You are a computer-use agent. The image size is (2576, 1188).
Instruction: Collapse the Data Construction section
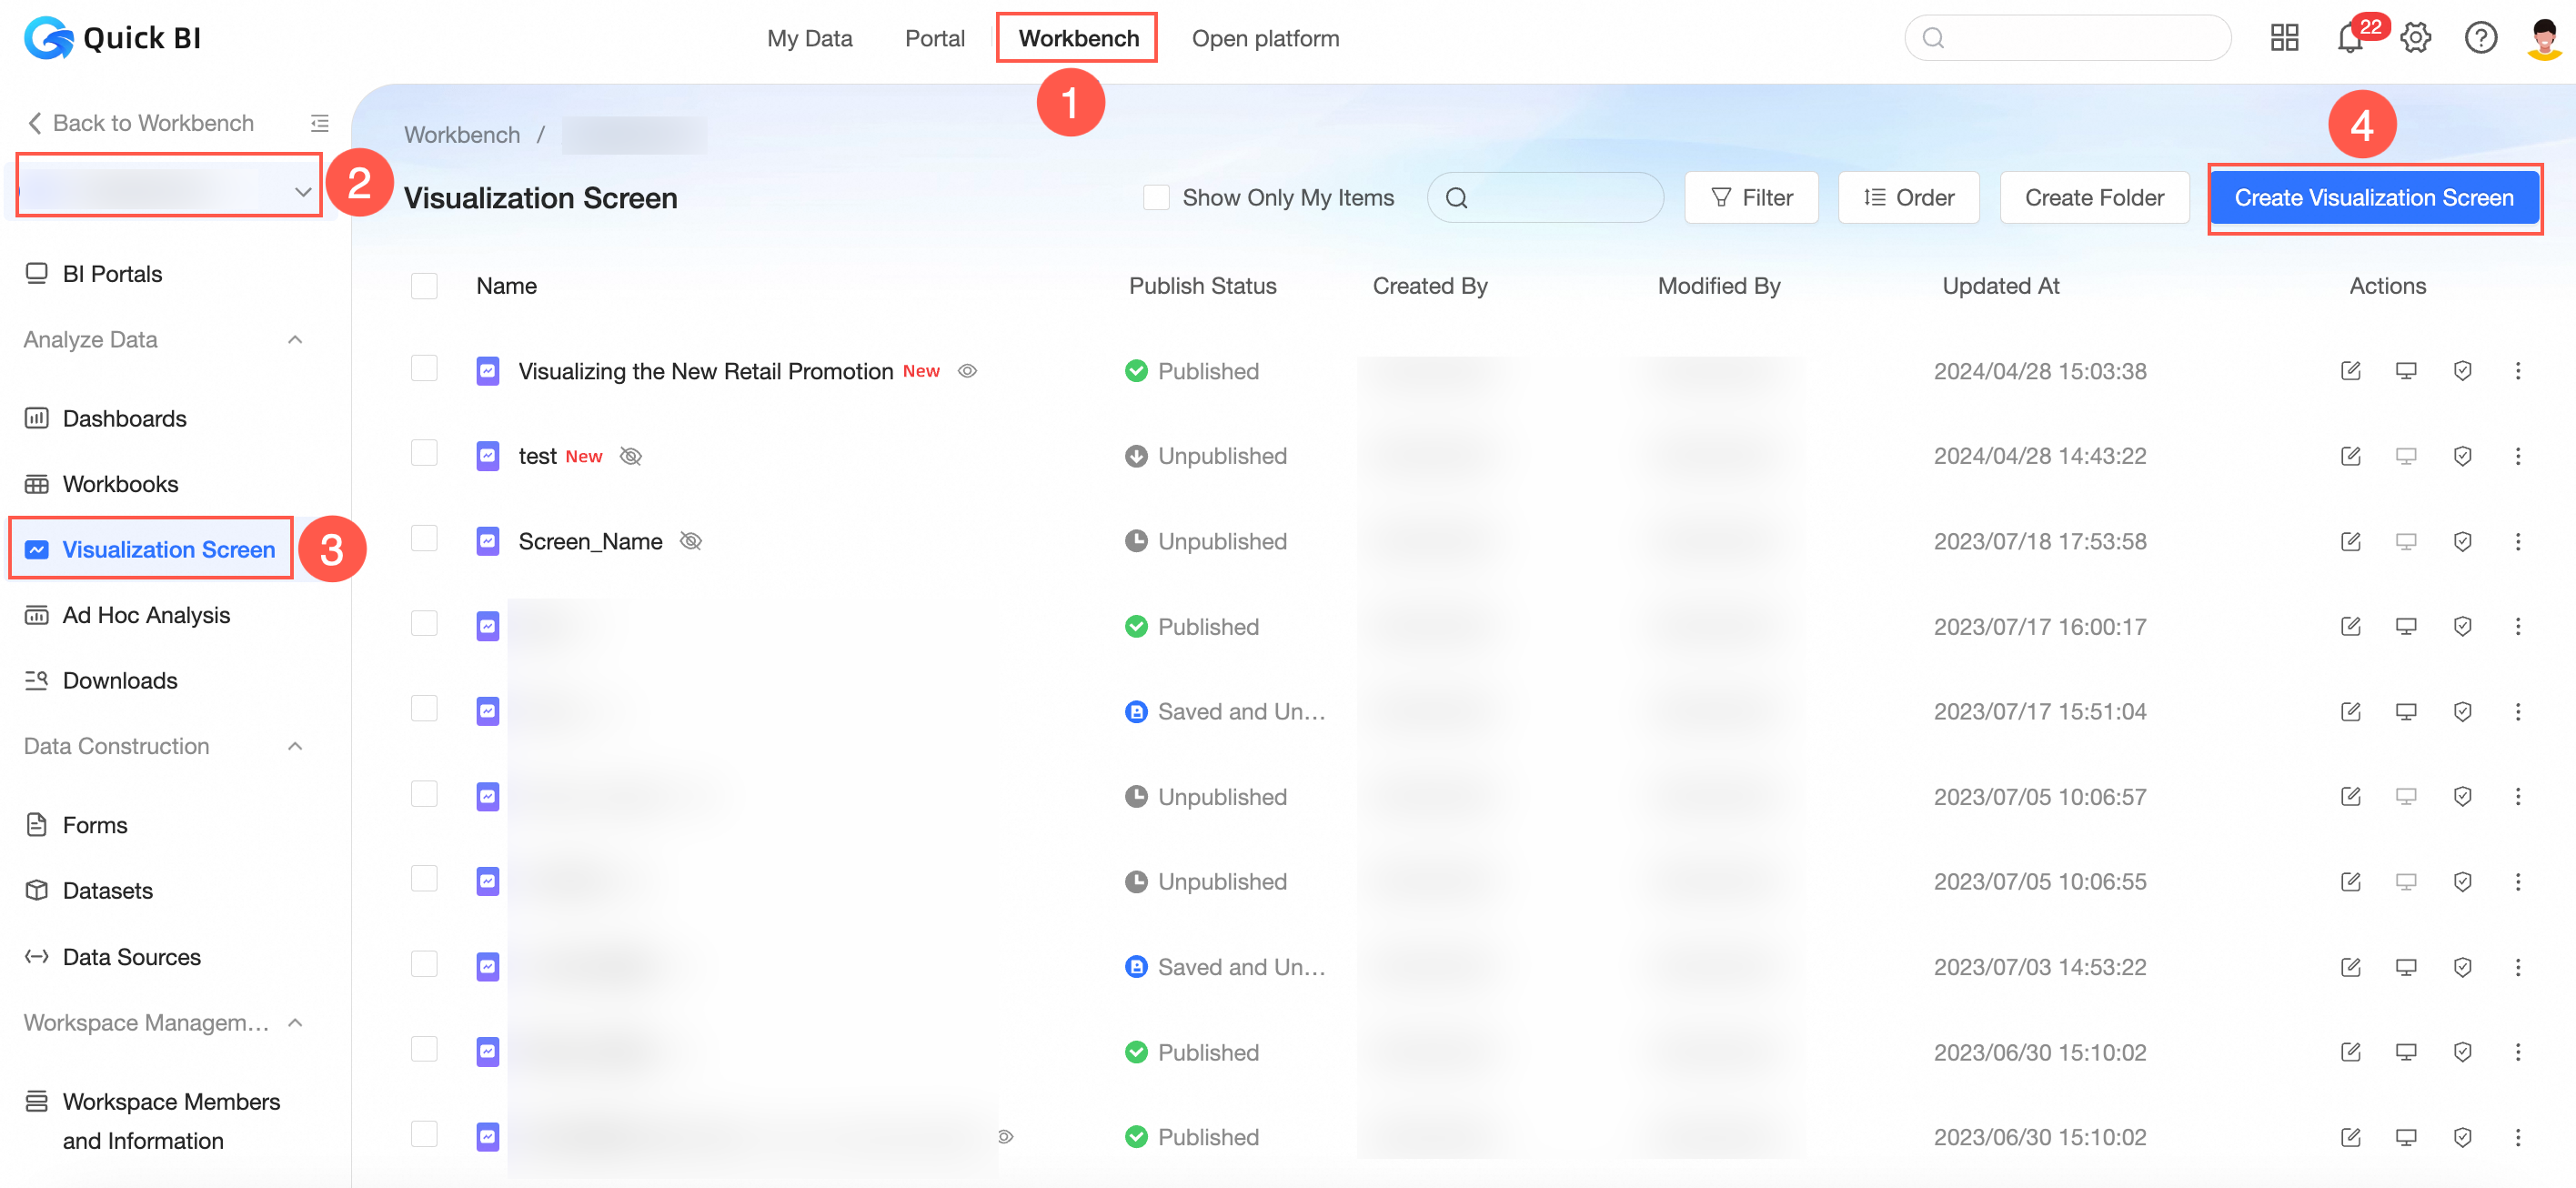pyautogui.click(x=295, y=746)
